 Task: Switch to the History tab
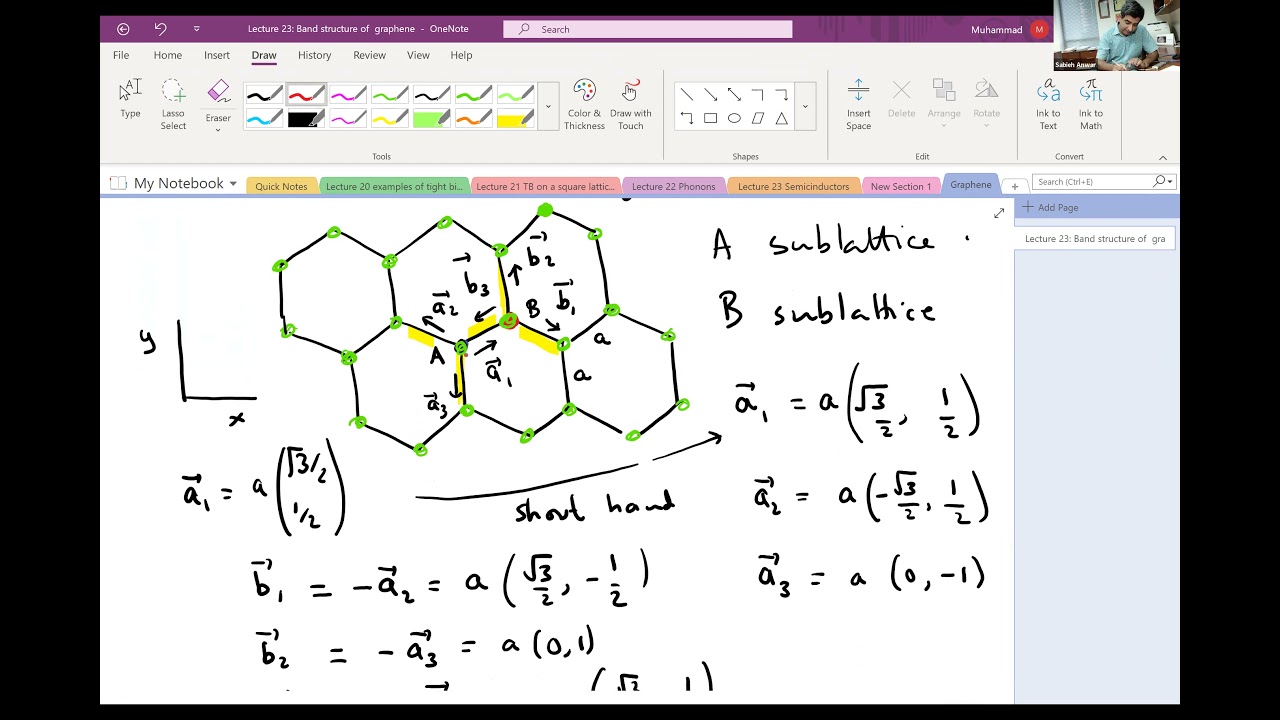tap(314, 55)
